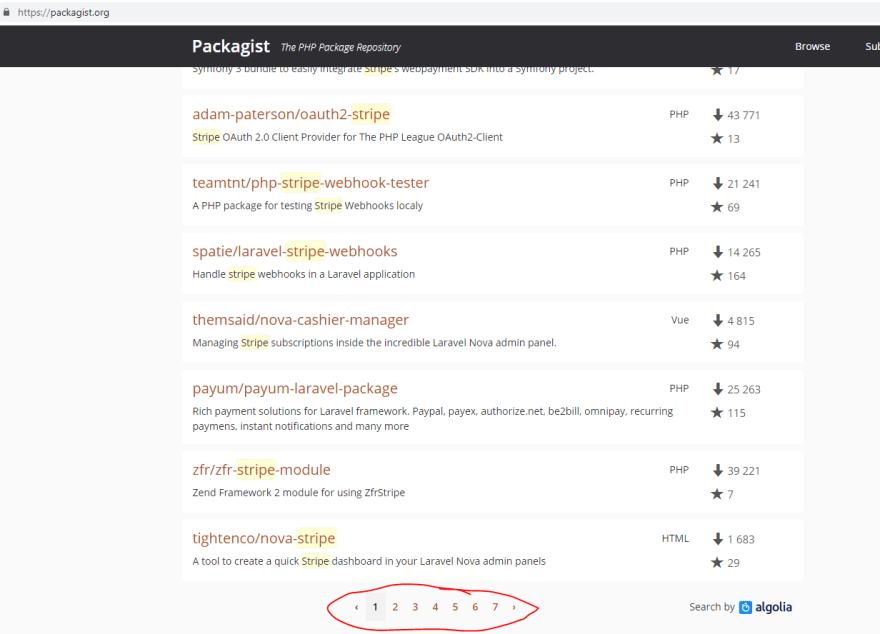Click download count 25 263
Screen dimensions: 880x634
click(744, 389)
